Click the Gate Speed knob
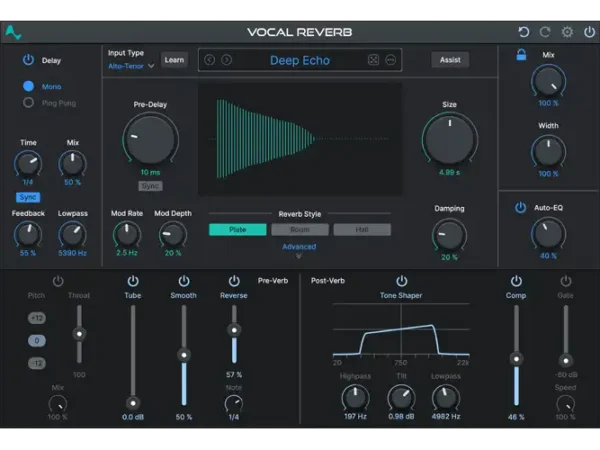Screen dimensions: 600x450 (566, 404)
